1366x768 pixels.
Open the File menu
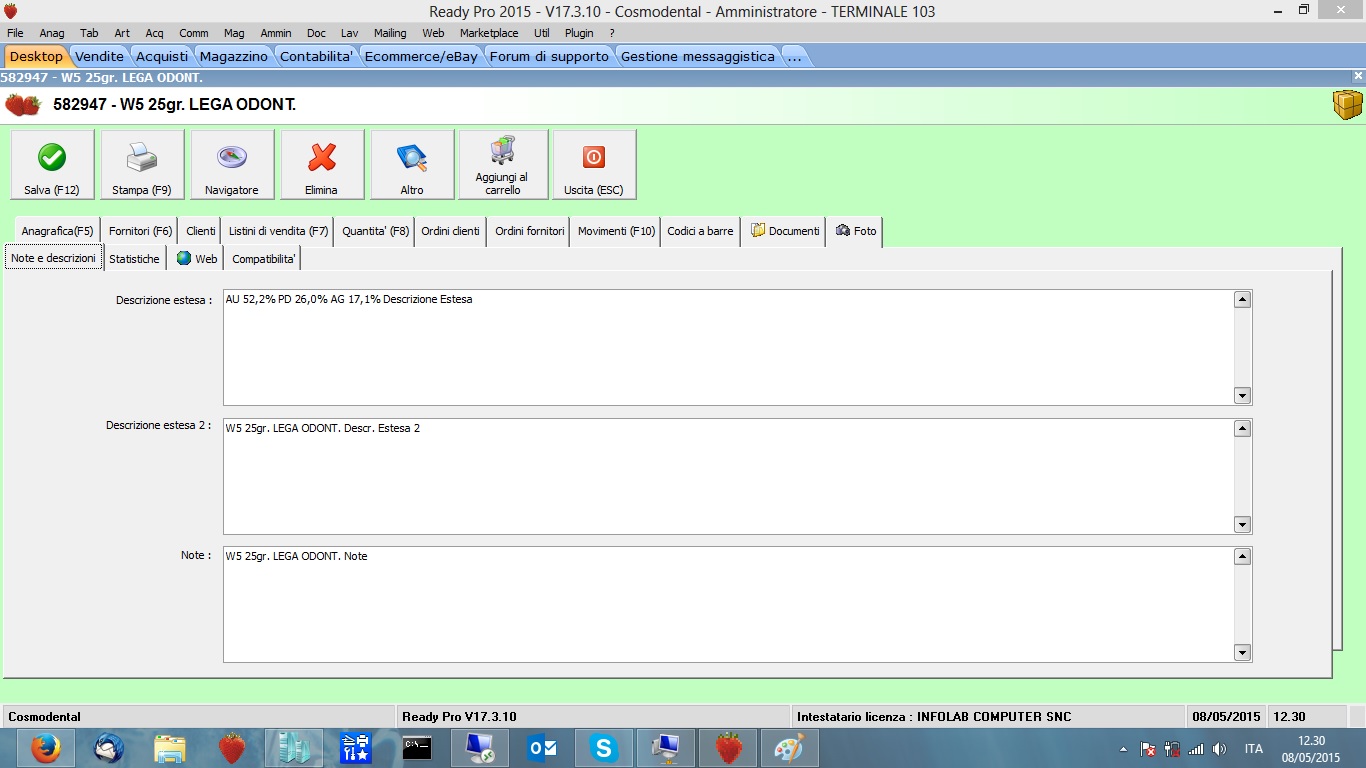[15, 33]
